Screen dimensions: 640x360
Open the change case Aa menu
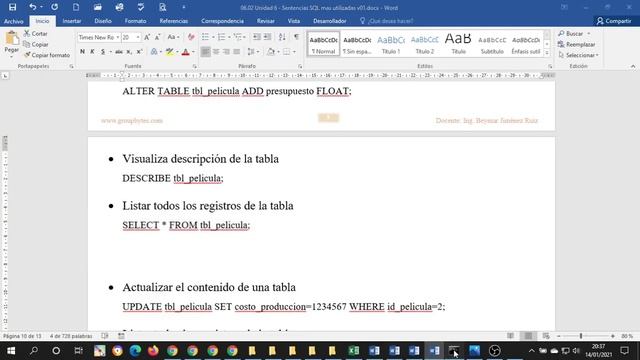pos(173,37)
